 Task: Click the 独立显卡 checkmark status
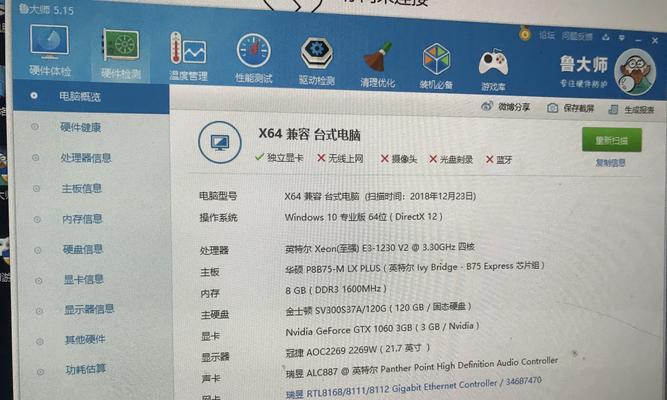point(279,157)
